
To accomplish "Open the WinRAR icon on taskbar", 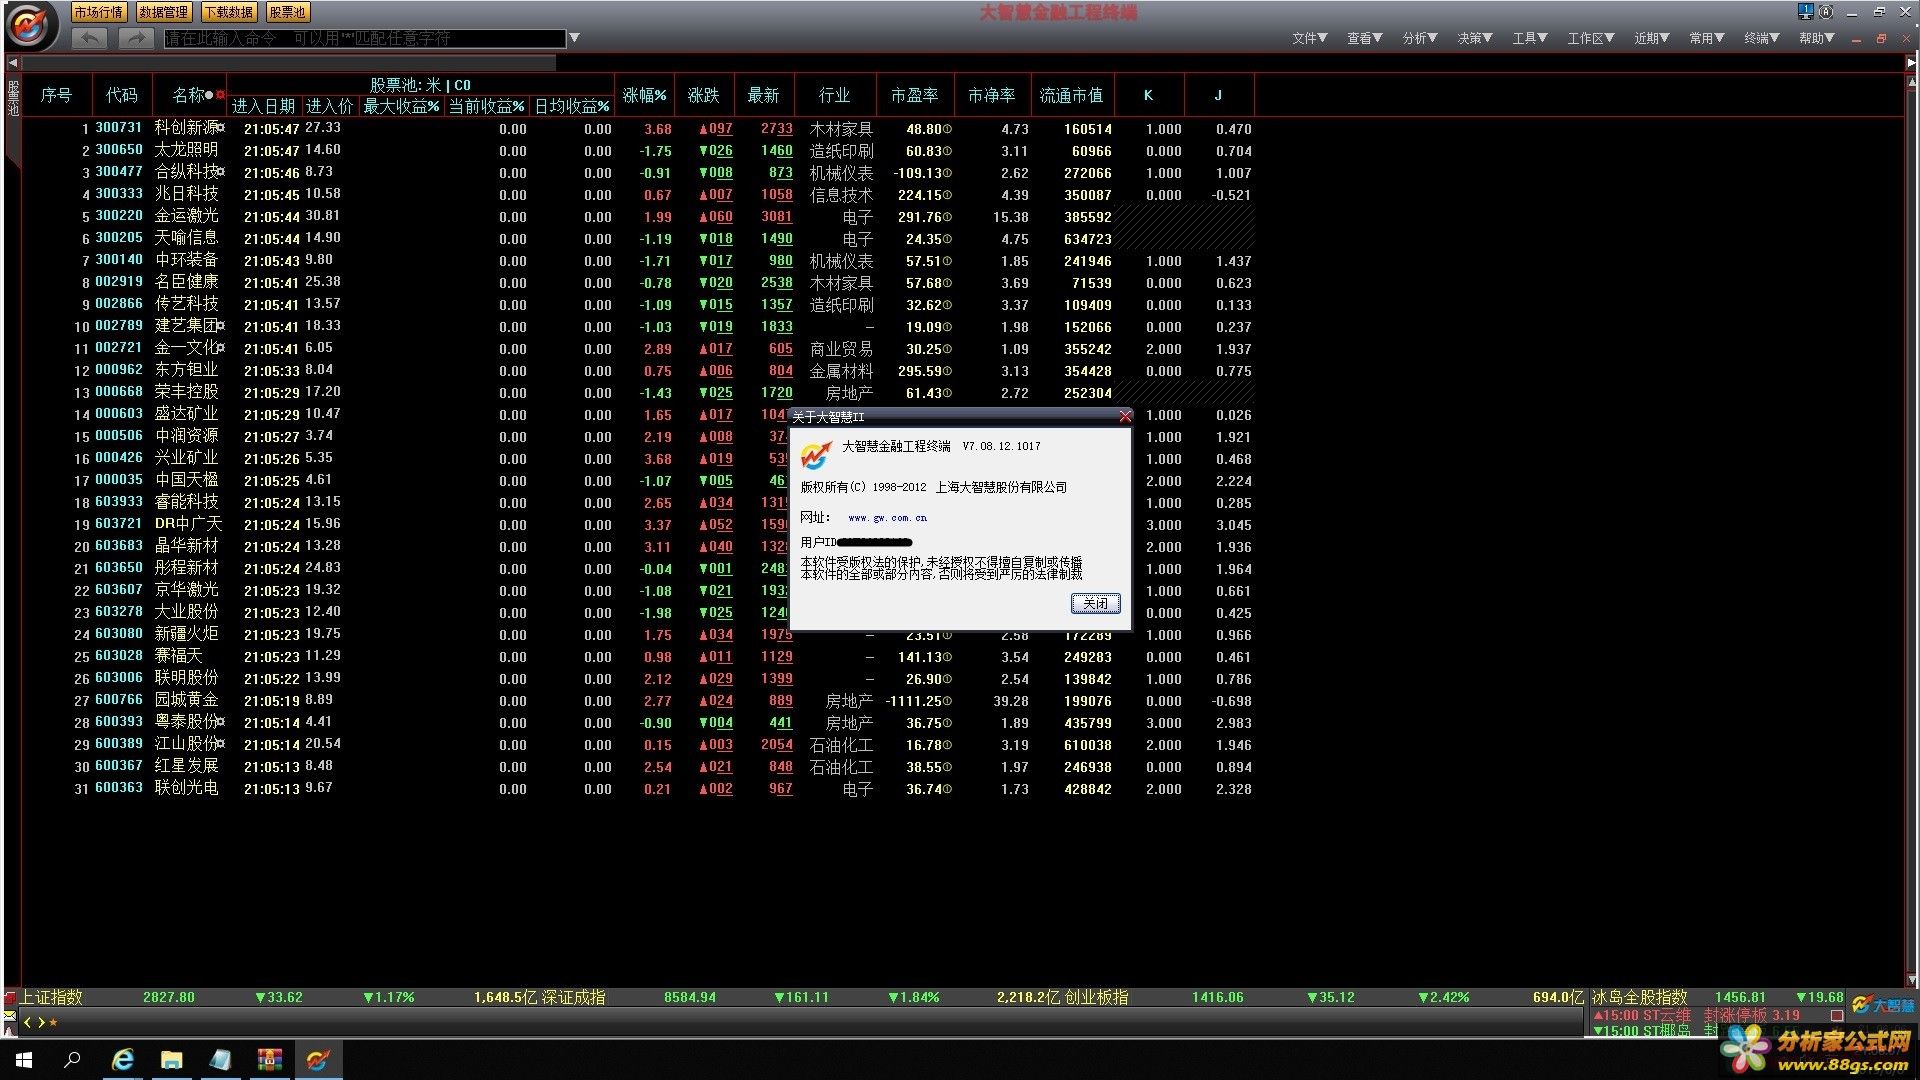I will tap(269, 1060).
